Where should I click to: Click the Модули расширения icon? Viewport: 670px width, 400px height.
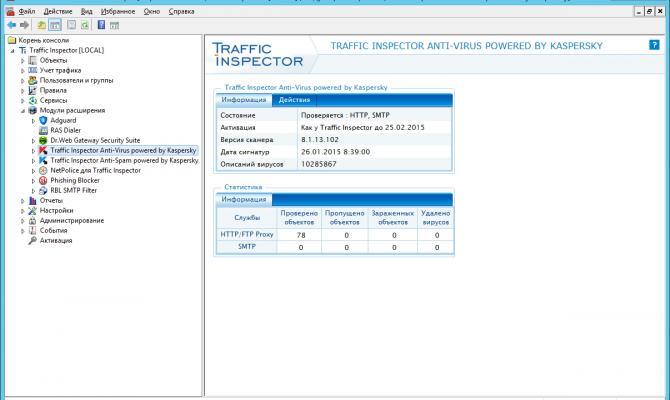(32, 110)
